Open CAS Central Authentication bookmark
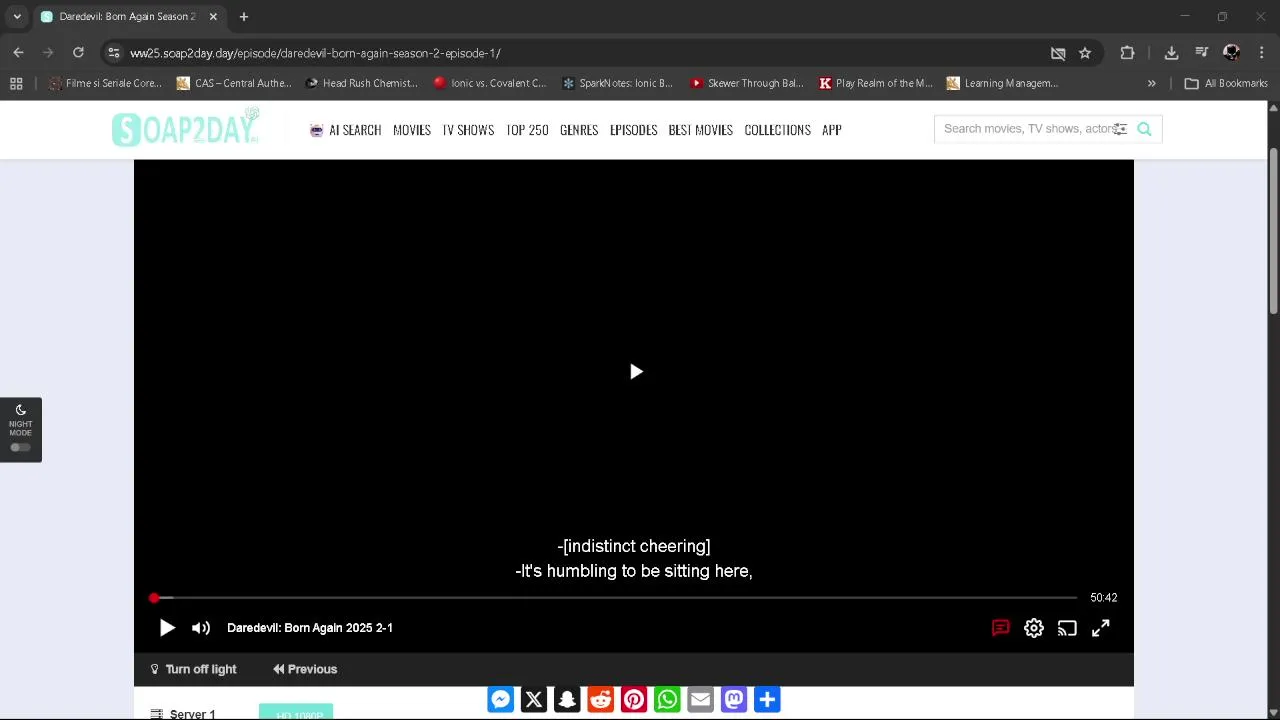 (x=234, y=83)
